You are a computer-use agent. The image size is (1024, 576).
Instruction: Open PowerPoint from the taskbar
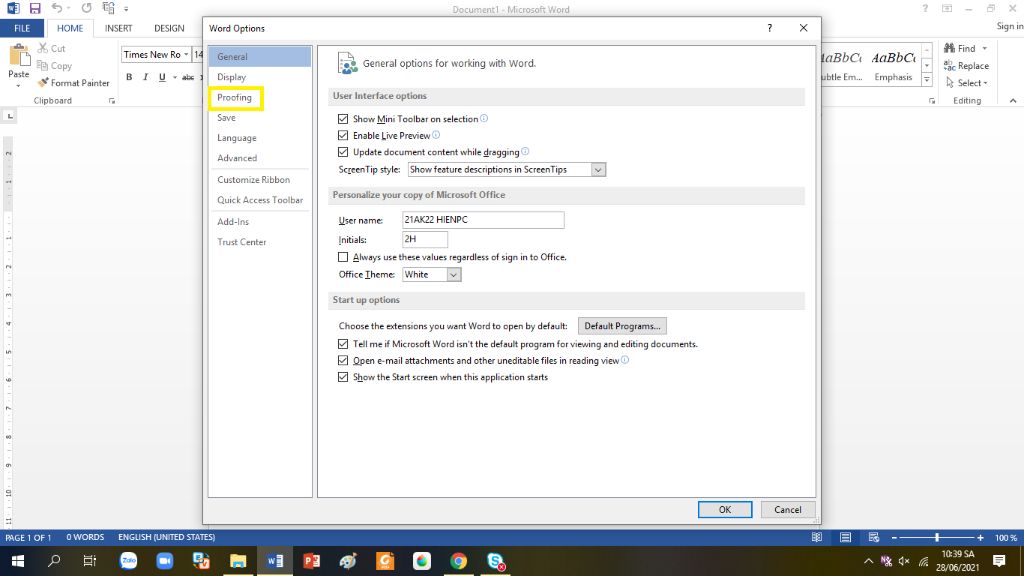[x=312, y=561]
